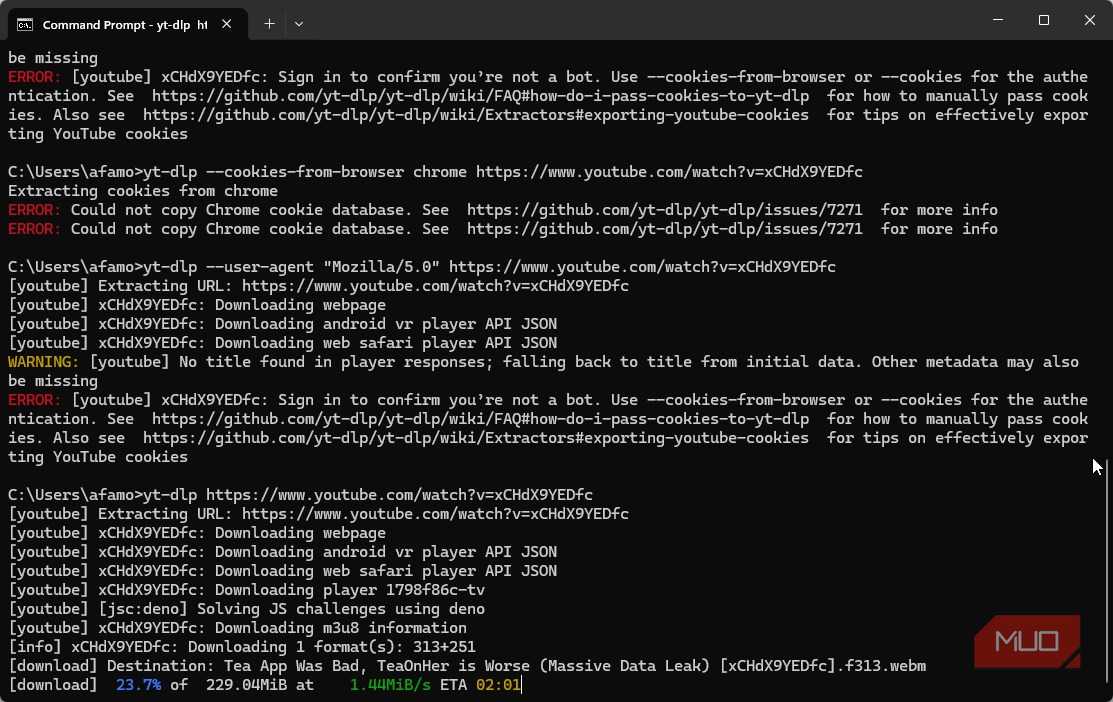Click Extractors exporting-youtube-cookies link in top error

(x=476, y=115)
